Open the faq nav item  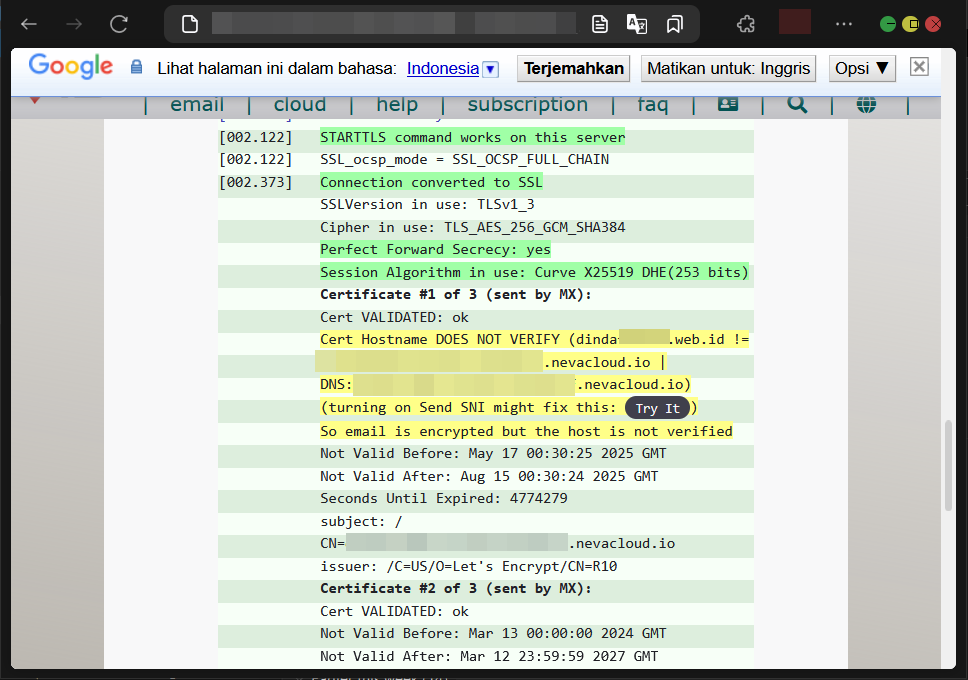[x=653, y=104]
